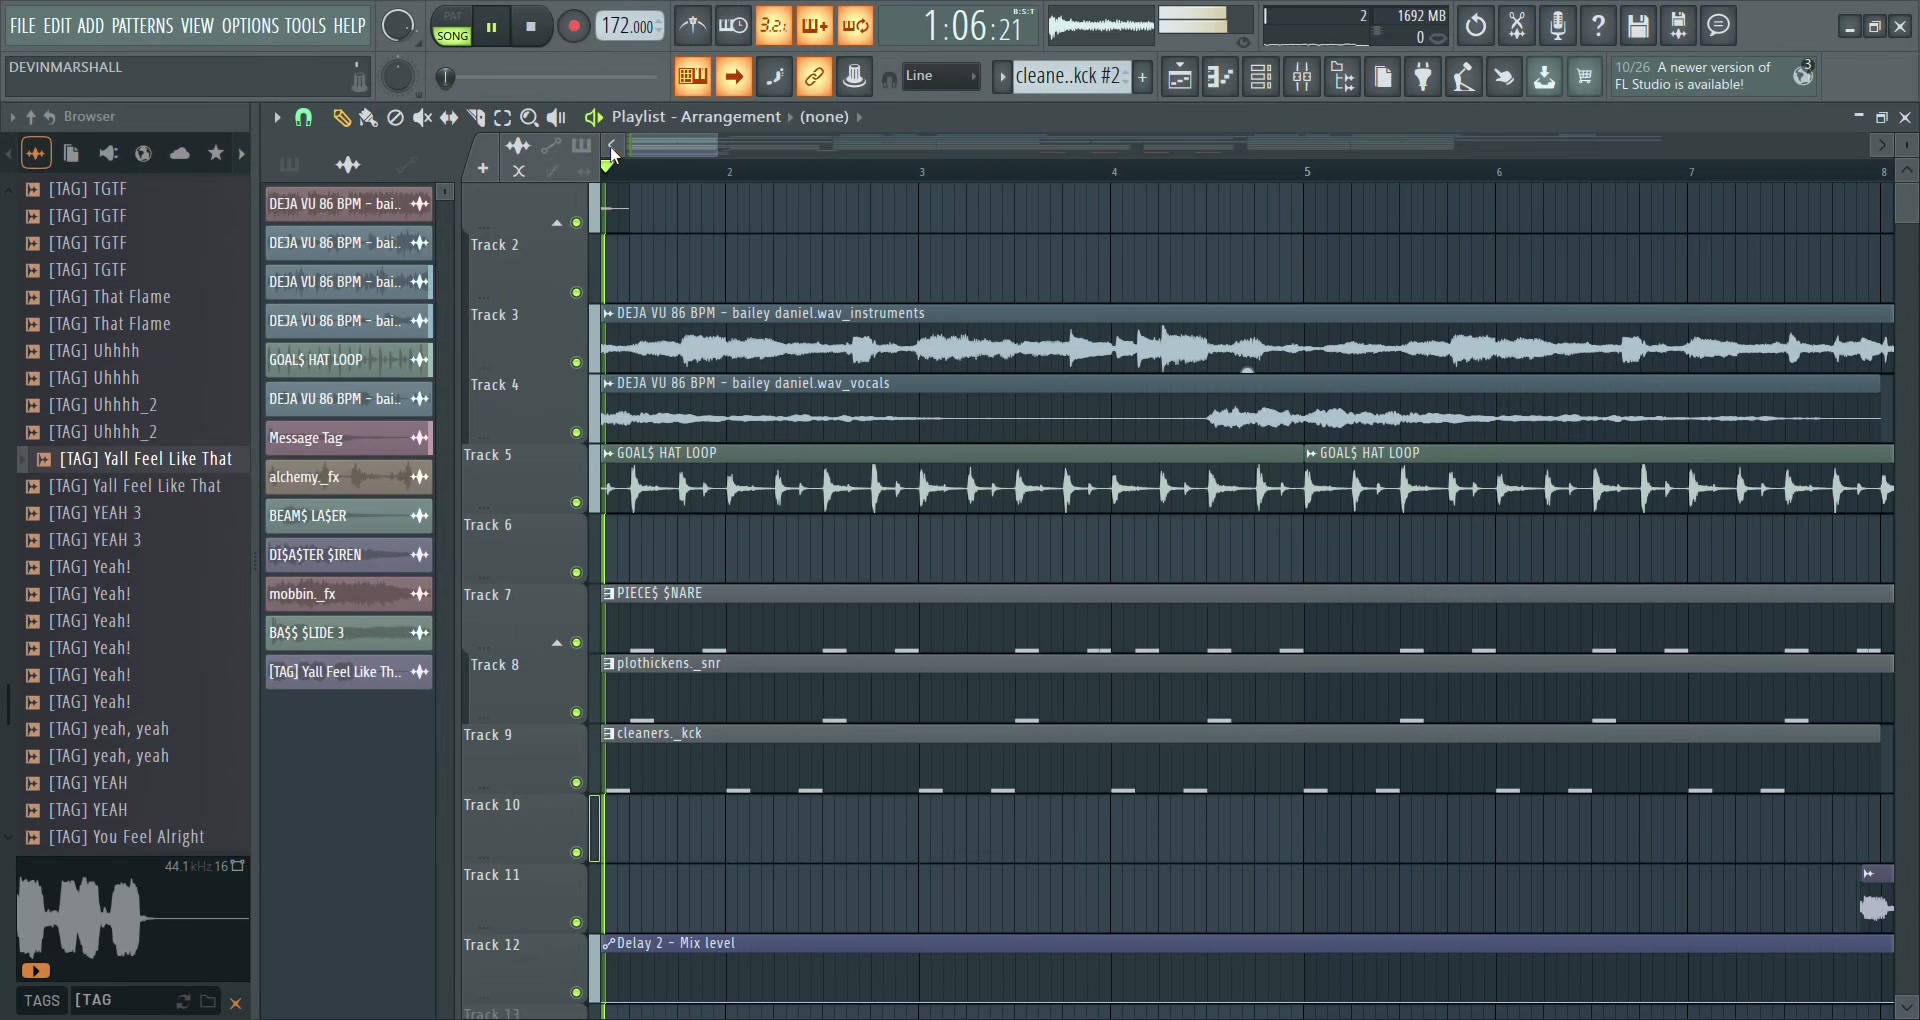Open the Mixer icon
This screenshot has height=1020, width=1920.
tap(1303, 77)
